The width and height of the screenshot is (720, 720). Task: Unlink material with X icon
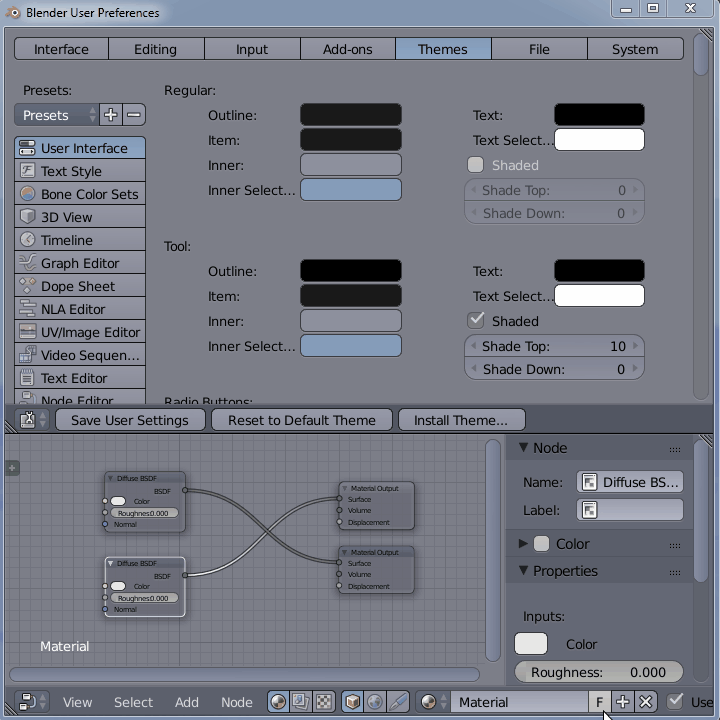[x=646, y=702]
